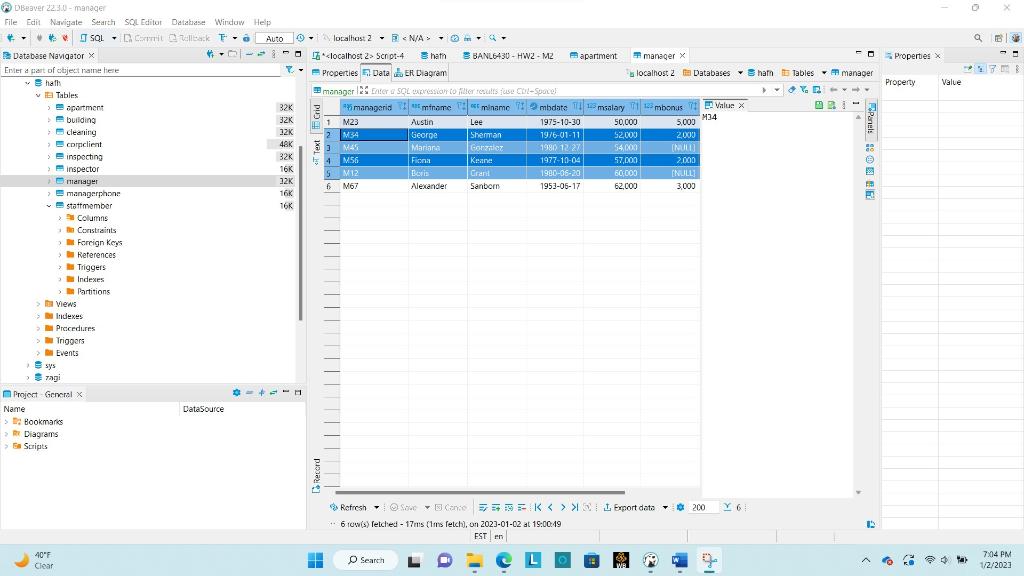
Task: Toggle Auto commit mode field
Action: (274, 39)
